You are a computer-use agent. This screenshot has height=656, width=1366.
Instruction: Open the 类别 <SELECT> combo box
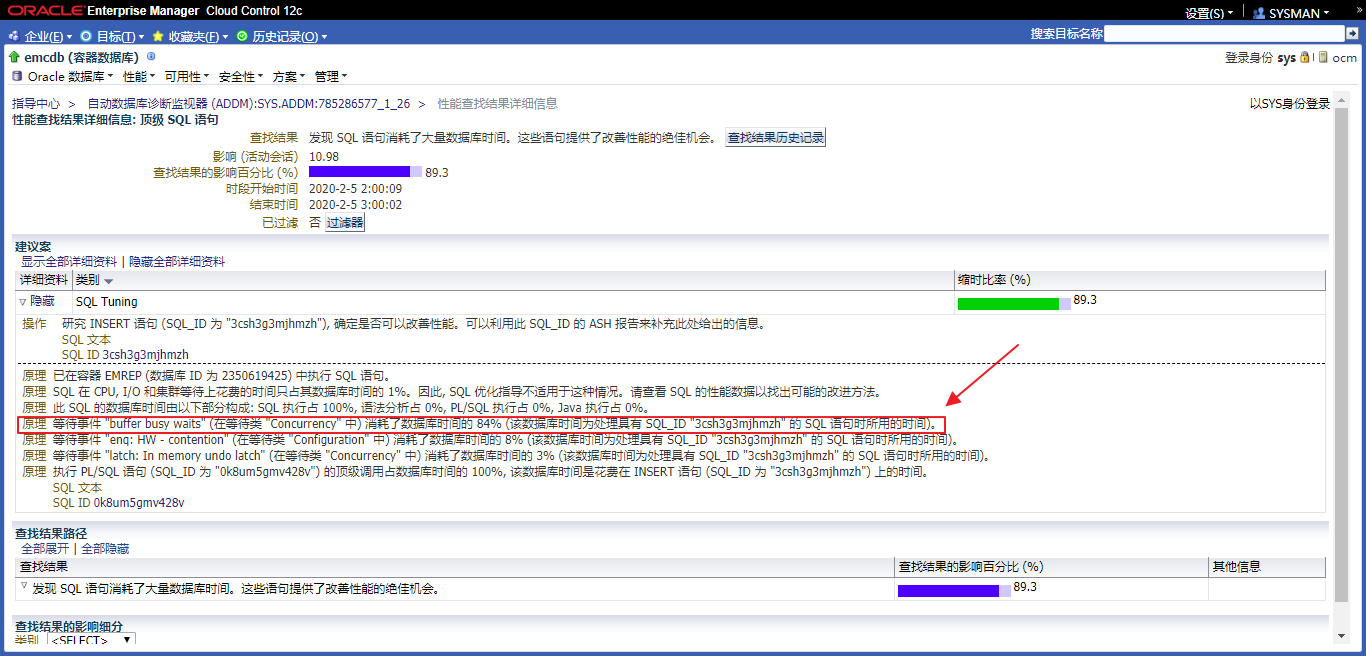[x=91, y=640]
